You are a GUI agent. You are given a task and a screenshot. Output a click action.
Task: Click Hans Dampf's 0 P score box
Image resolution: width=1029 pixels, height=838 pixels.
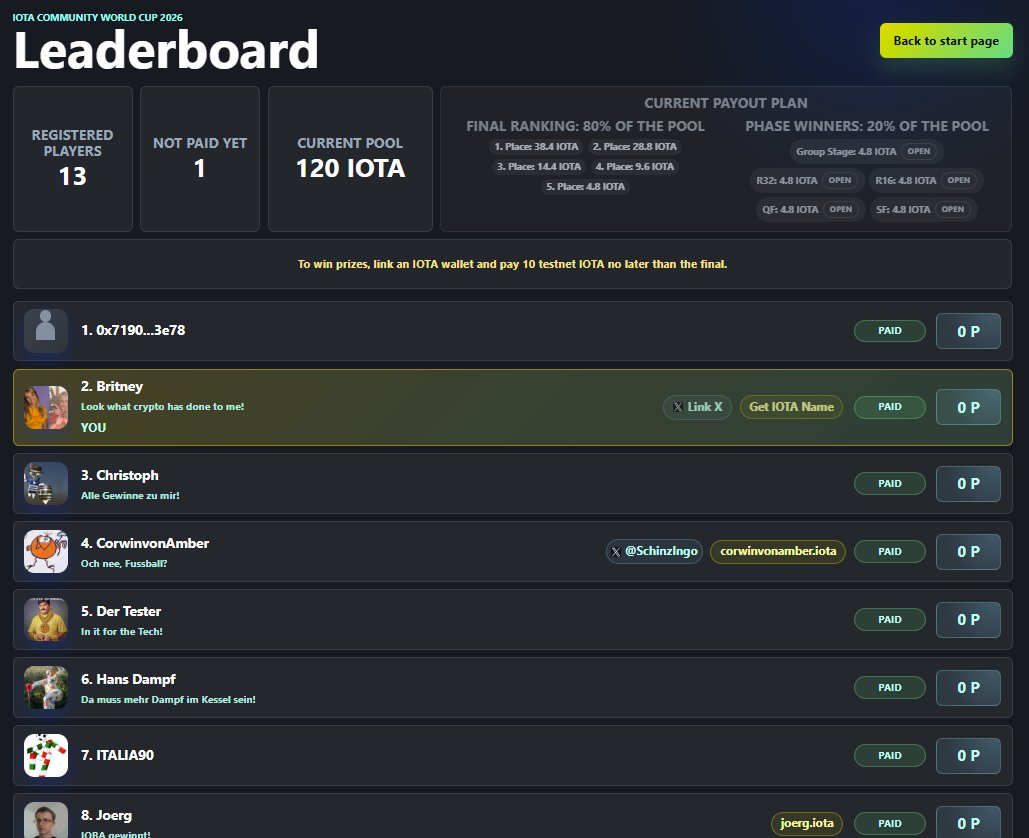click(x=968, y=688)
